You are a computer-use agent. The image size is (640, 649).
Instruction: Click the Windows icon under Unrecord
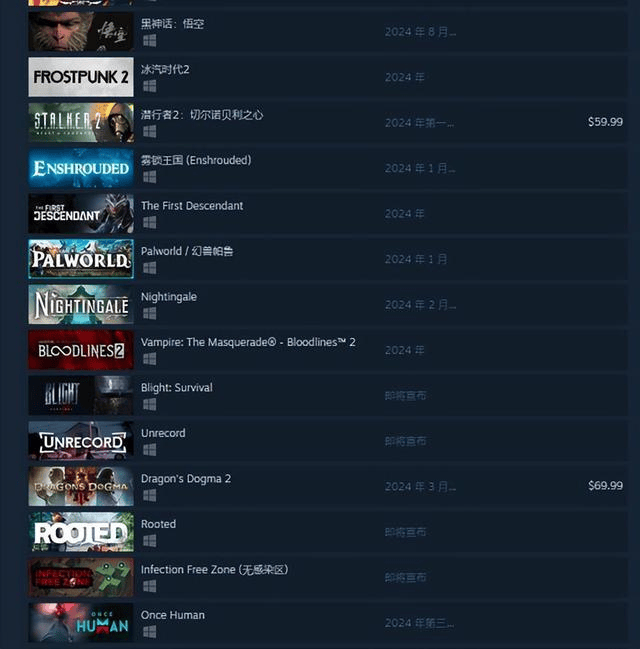click(x=149, y=450)
